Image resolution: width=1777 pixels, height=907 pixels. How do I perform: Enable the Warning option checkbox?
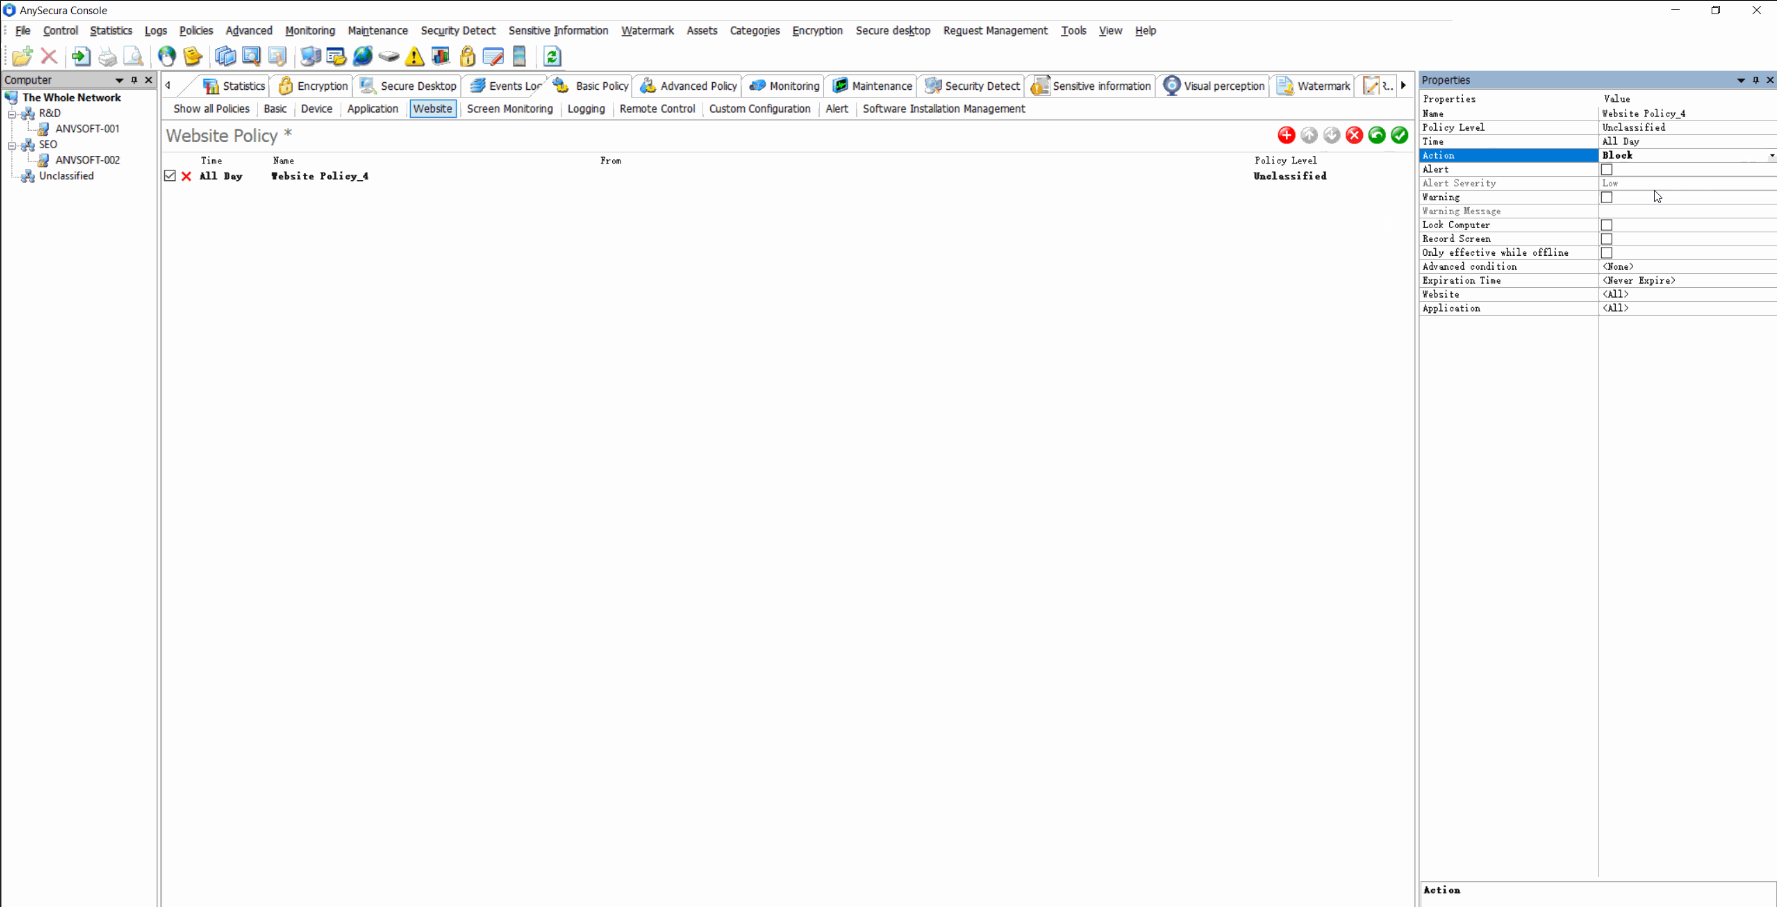click(x=1607, y=197)
